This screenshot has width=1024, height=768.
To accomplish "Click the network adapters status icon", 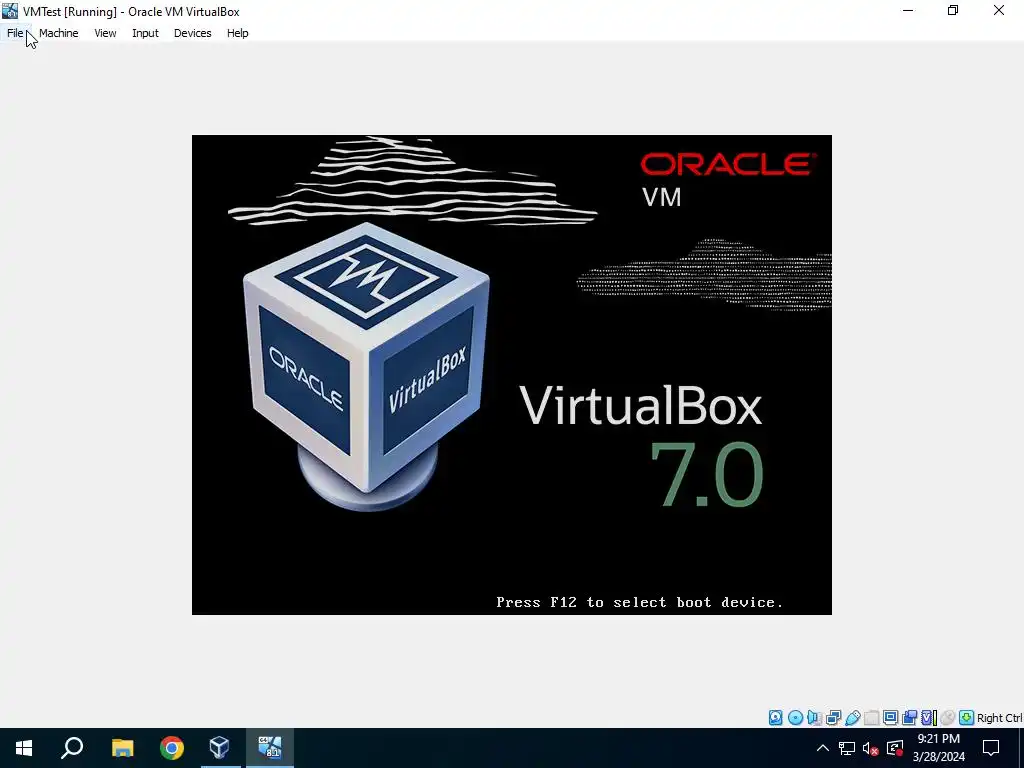I will click(x=833, y=718).
